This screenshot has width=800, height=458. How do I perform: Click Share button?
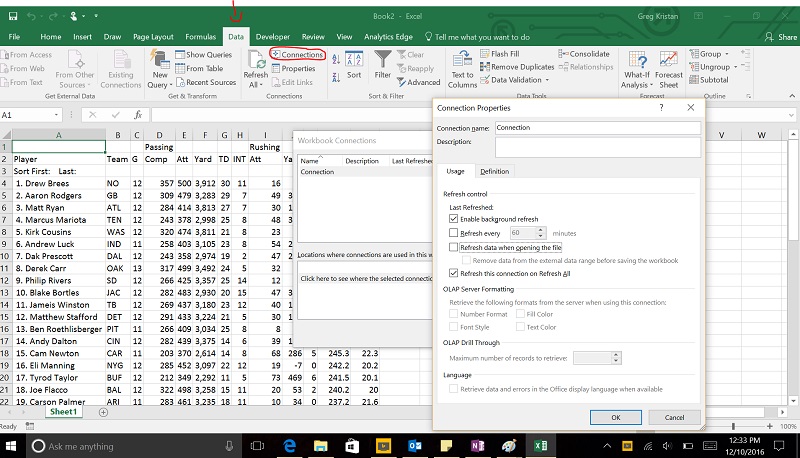[781, 37]
